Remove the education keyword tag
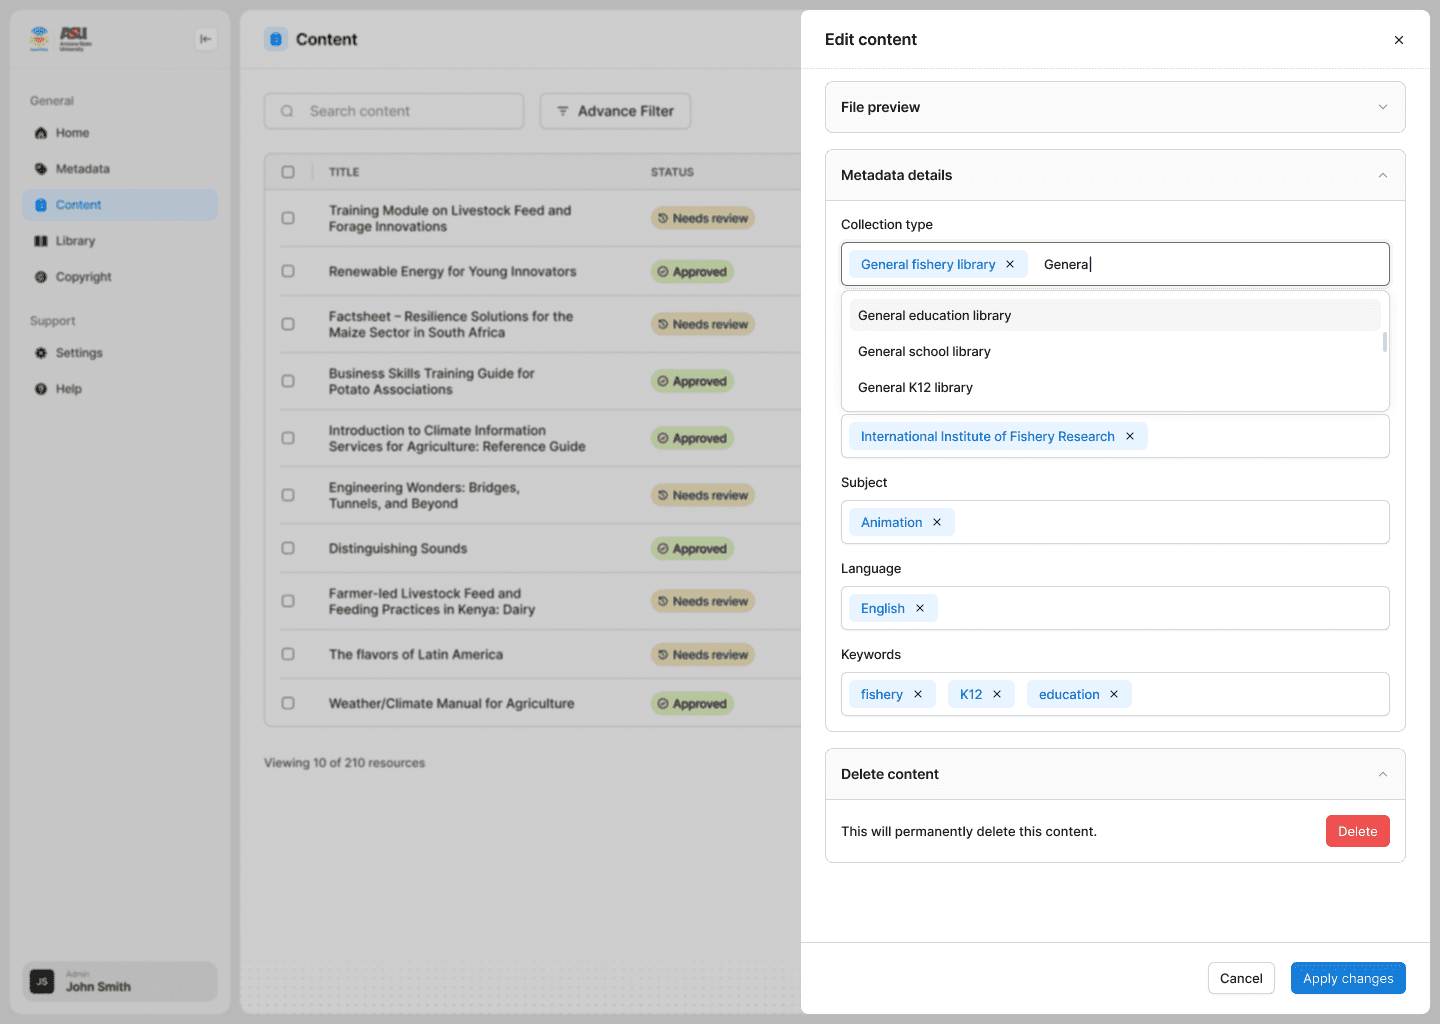 pyautogui.click(x=1114, y=695)
